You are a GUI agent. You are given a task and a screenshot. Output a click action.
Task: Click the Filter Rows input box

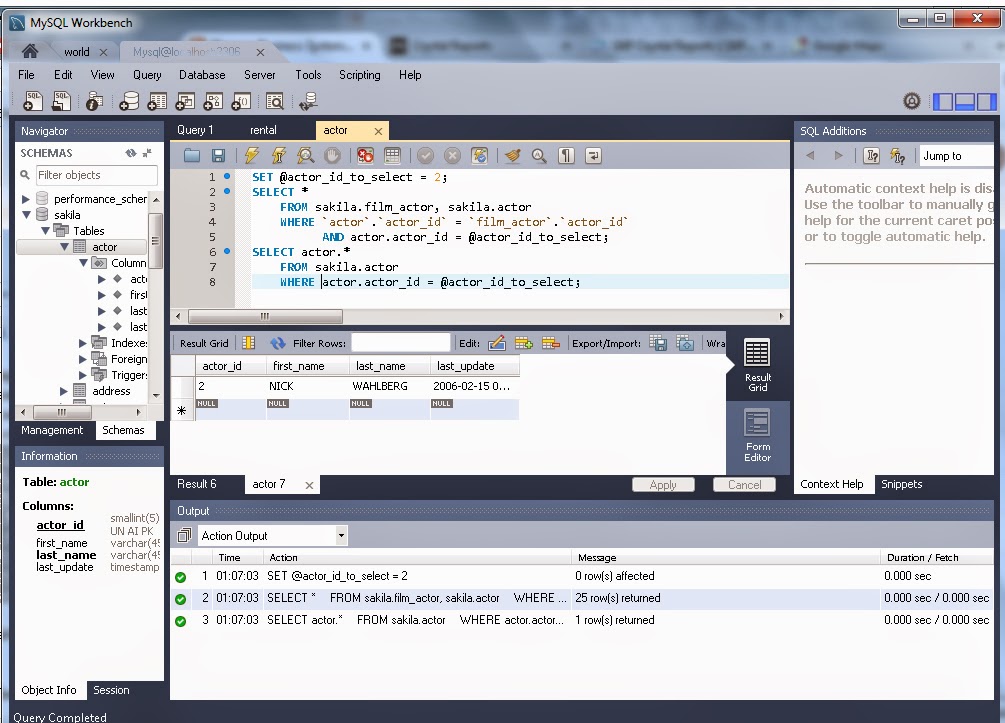click(401, 343)
